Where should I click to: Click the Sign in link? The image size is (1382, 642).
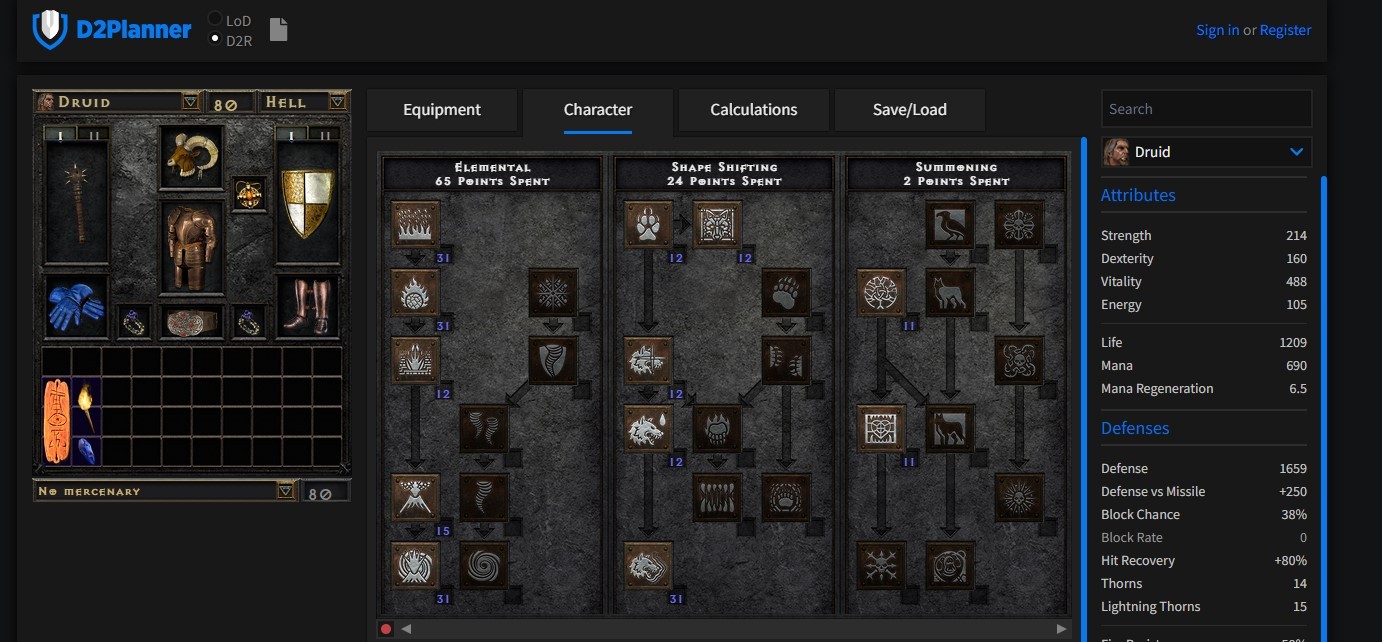click(x=1217, y=30)
